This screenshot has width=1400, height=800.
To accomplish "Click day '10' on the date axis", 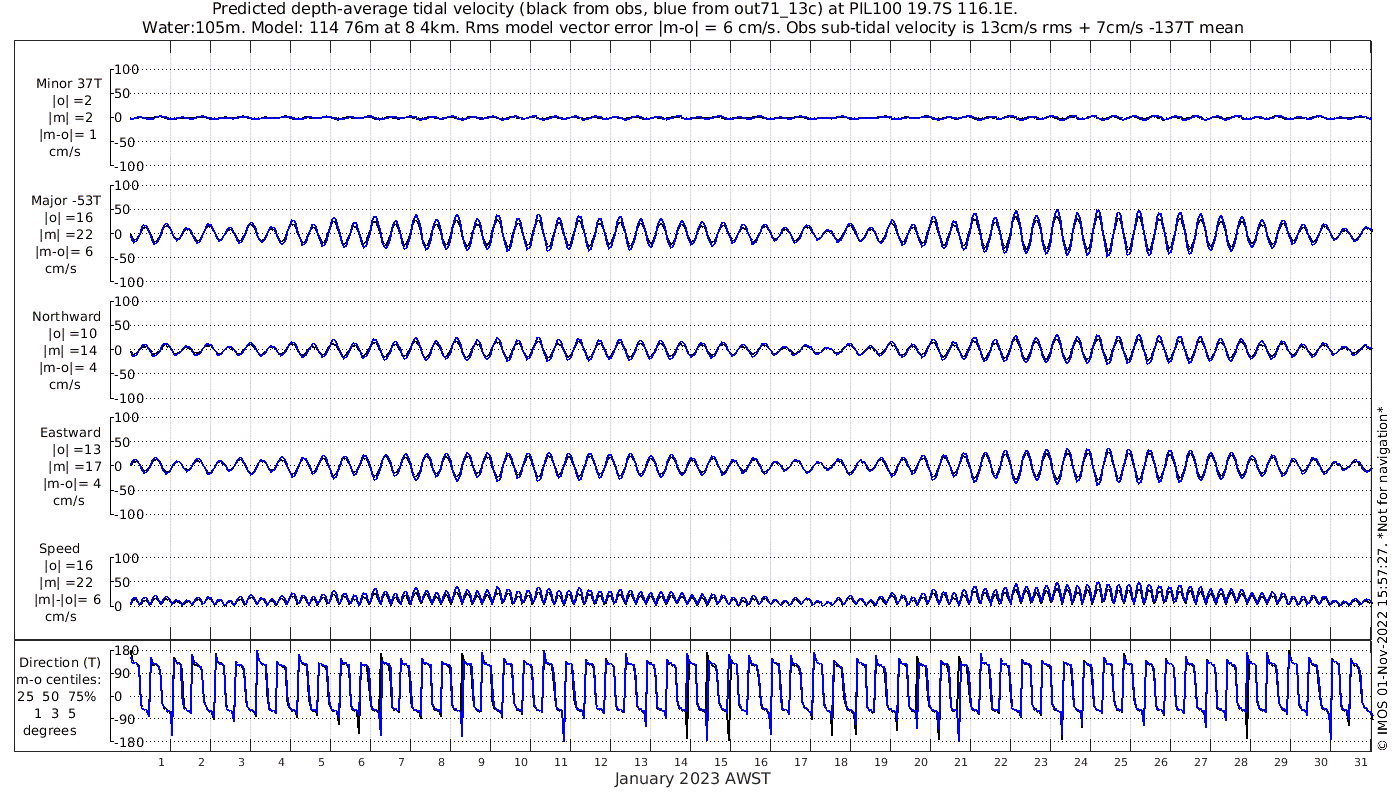I will pos(521,762).
